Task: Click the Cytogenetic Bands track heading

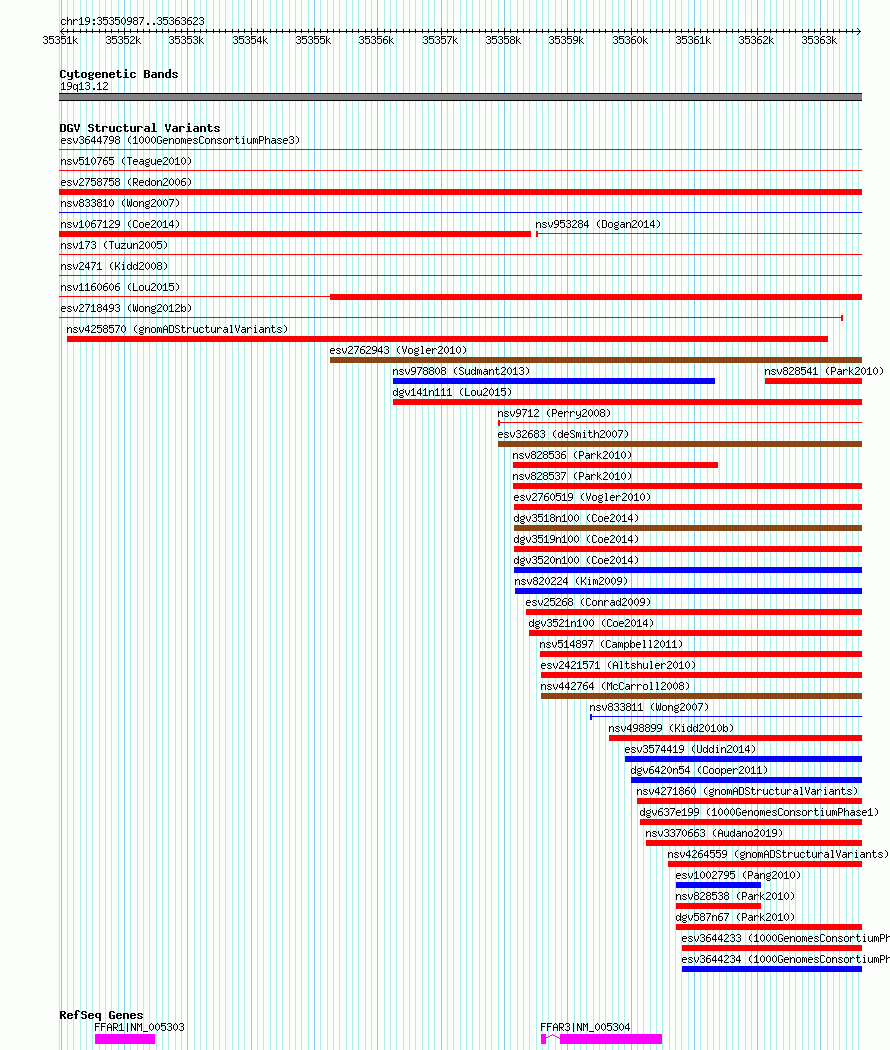Action: (119, 74)
